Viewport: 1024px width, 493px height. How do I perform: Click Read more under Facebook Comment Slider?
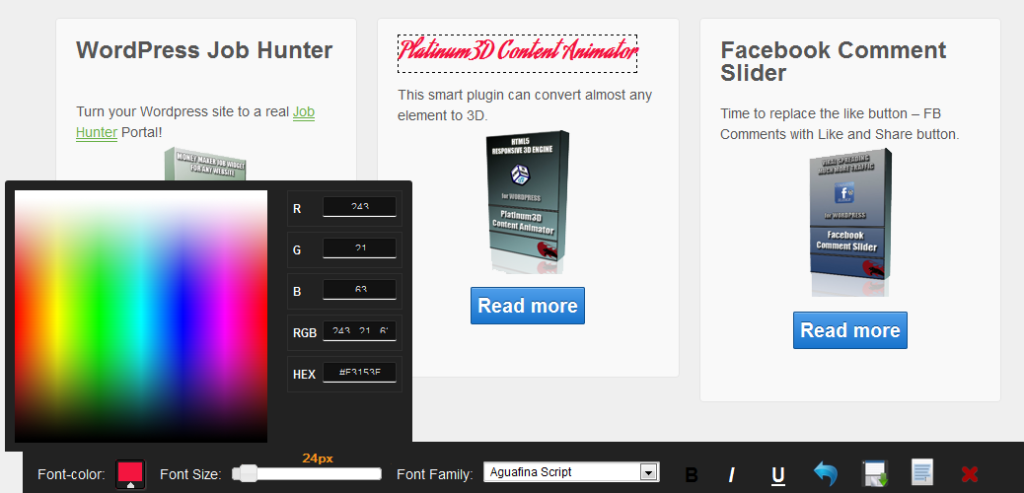850,330
